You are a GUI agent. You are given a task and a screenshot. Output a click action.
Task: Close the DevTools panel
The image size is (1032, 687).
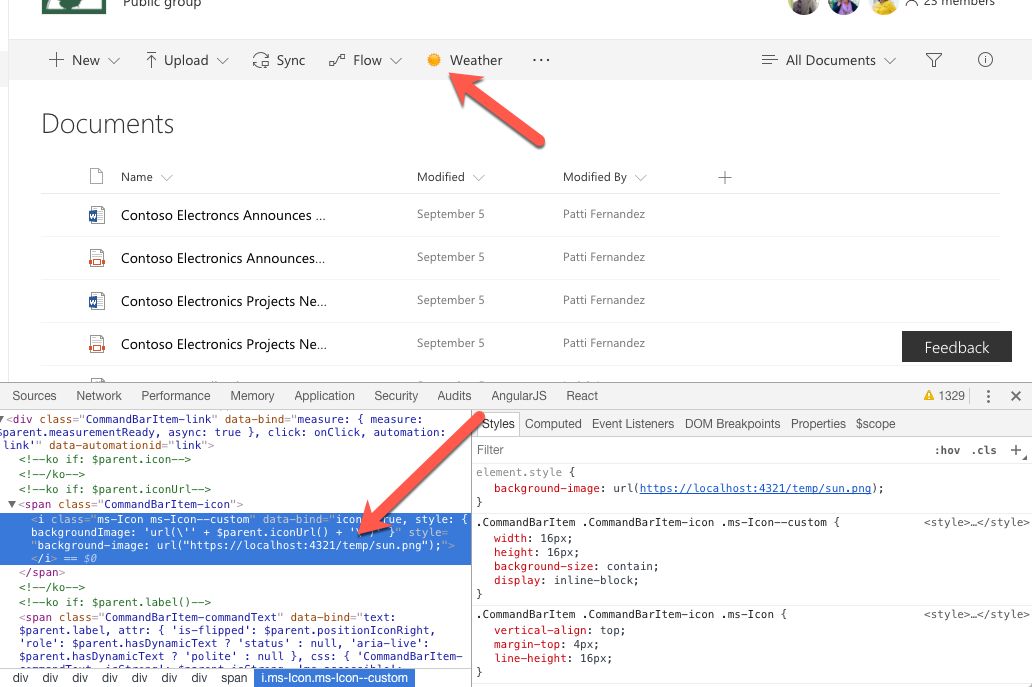click(1016, 395)
